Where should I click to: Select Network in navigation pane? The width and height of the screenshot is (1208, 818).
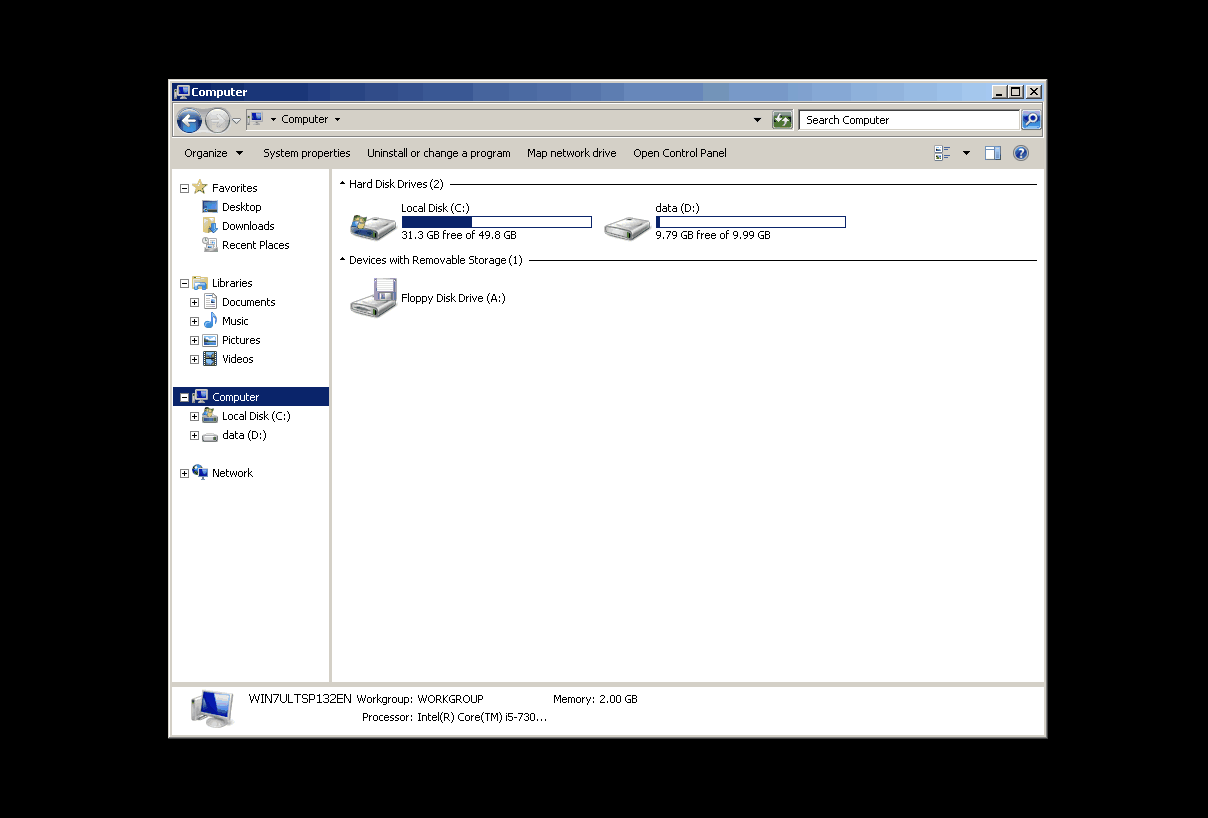[232, 473]
